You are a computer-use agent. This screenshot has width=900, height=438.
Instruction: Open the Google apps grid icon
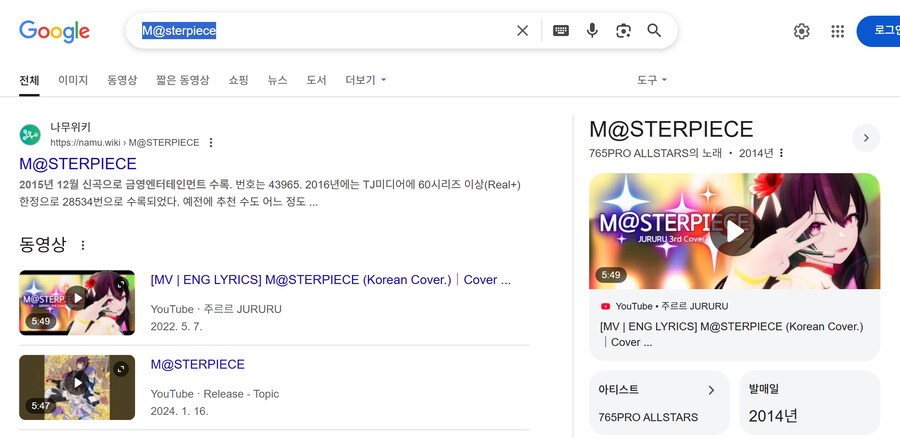click(x=837, y=31)
